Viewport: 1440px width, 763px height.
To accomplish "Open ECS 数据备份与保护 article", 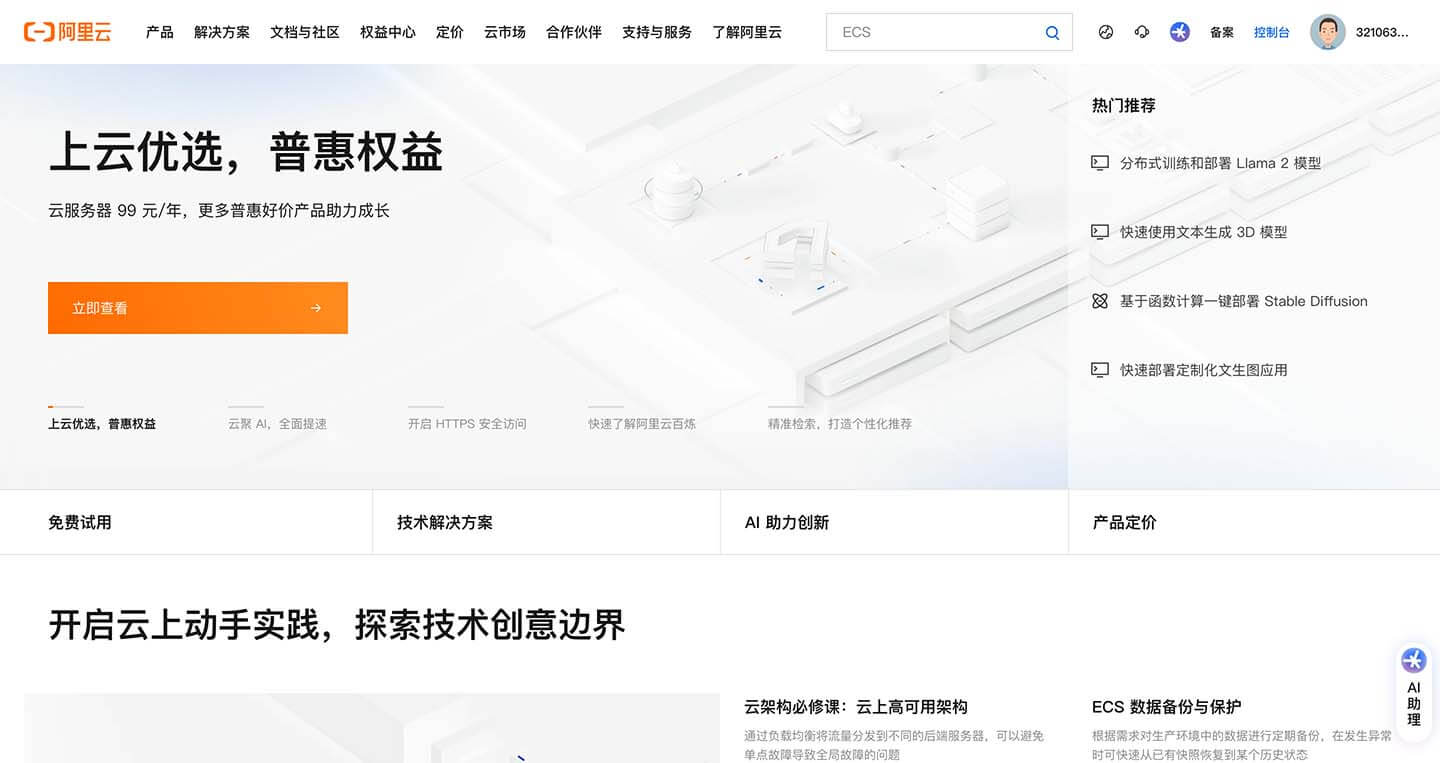I will [1166, 707].
